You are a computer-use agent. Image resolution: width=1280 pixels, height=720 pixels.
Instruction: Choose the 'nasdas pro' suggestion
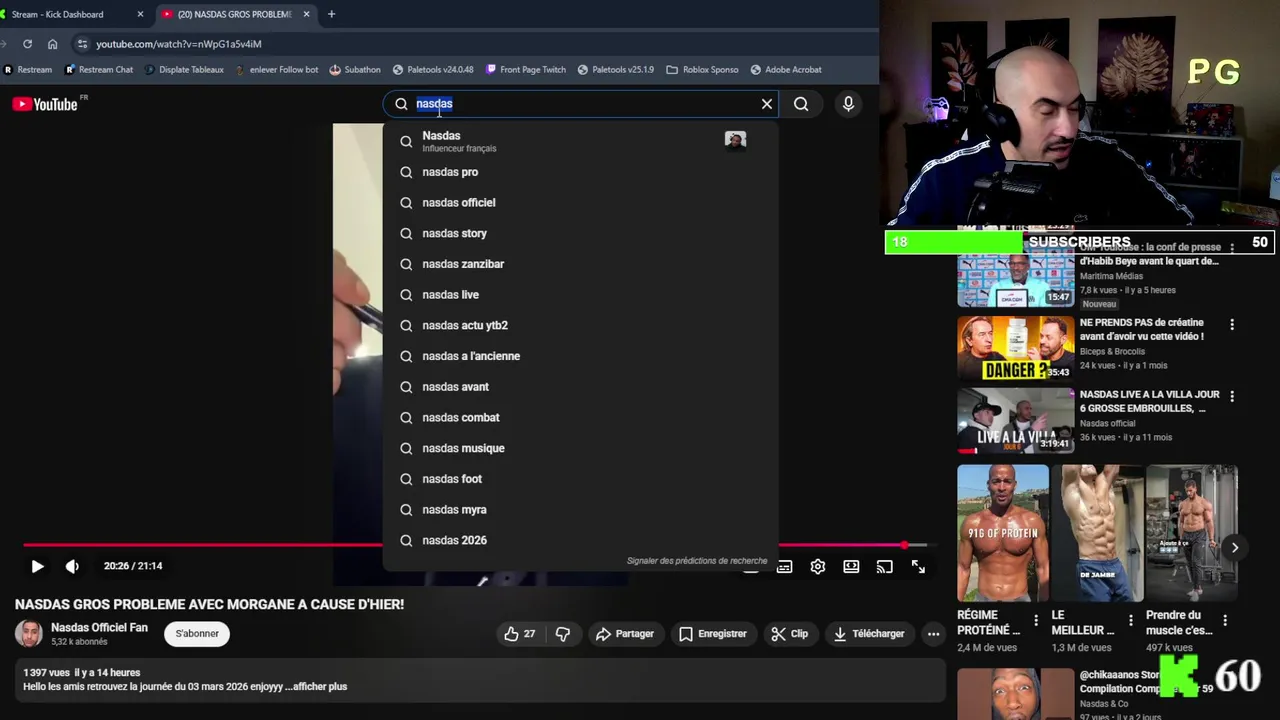pyautogui.click(x=580, y=172)
